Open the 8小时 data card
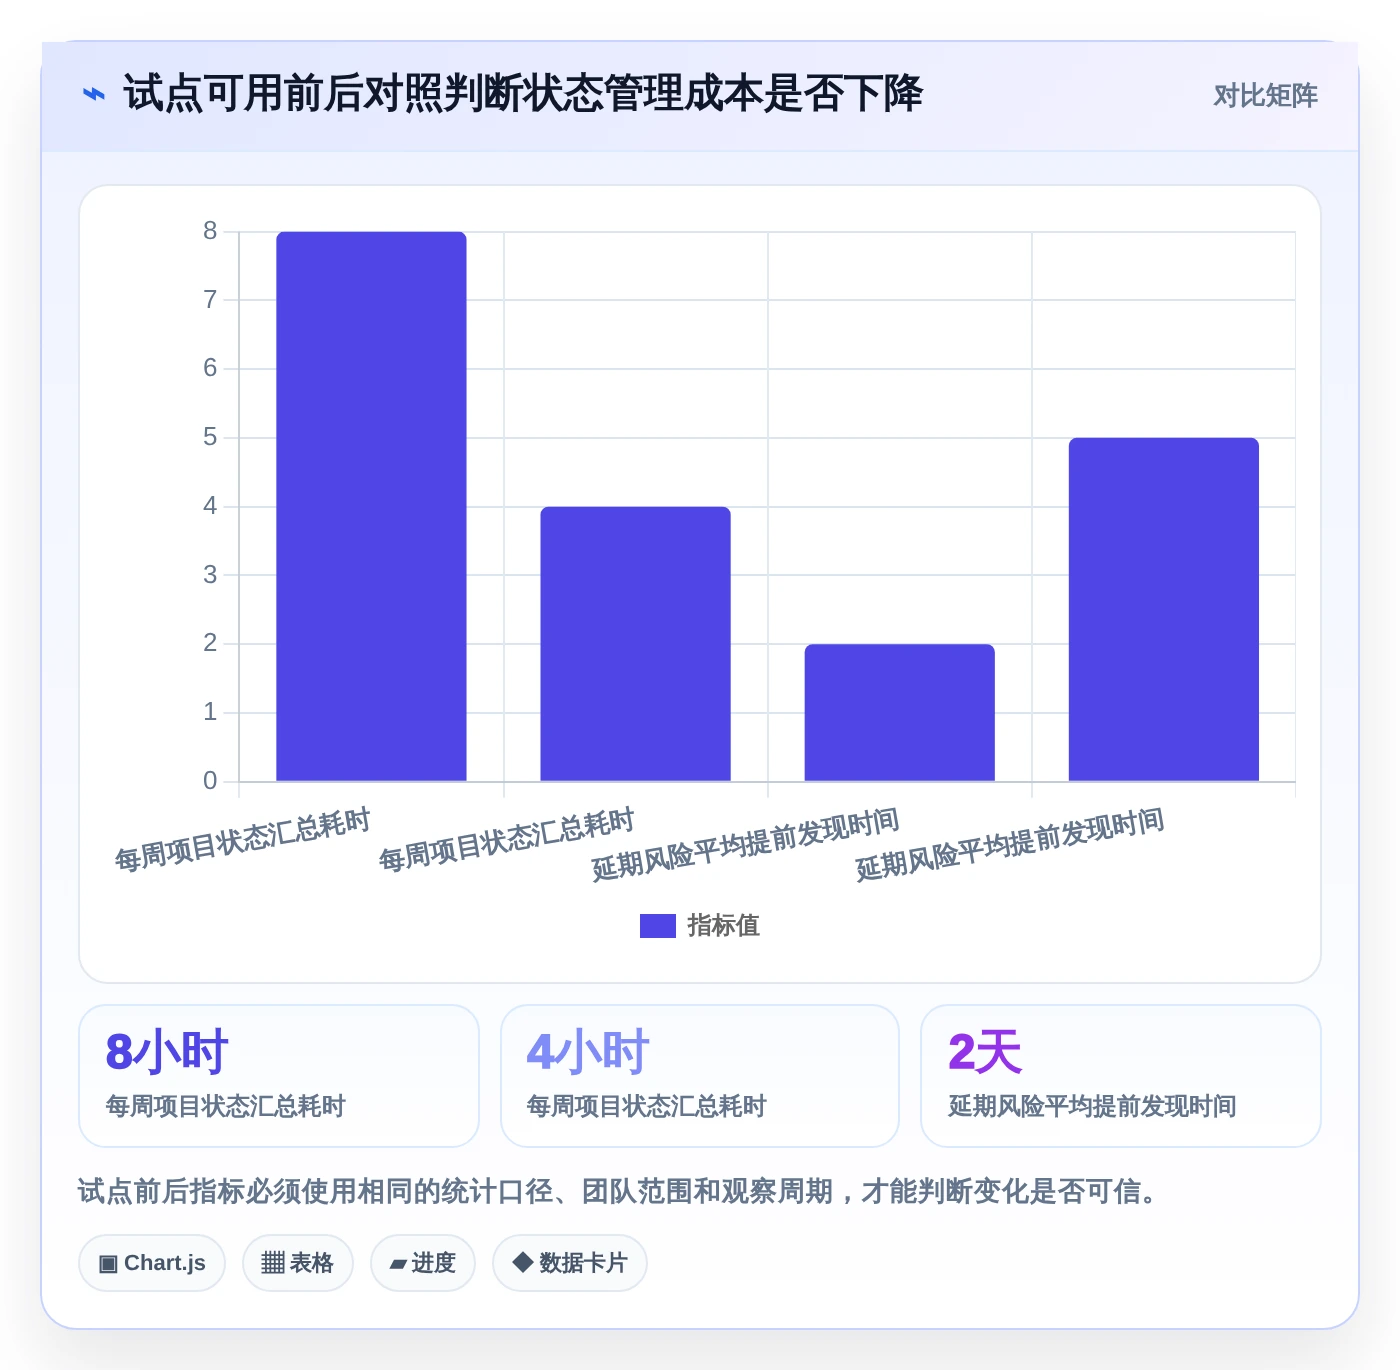 [x=279, y=1076]
